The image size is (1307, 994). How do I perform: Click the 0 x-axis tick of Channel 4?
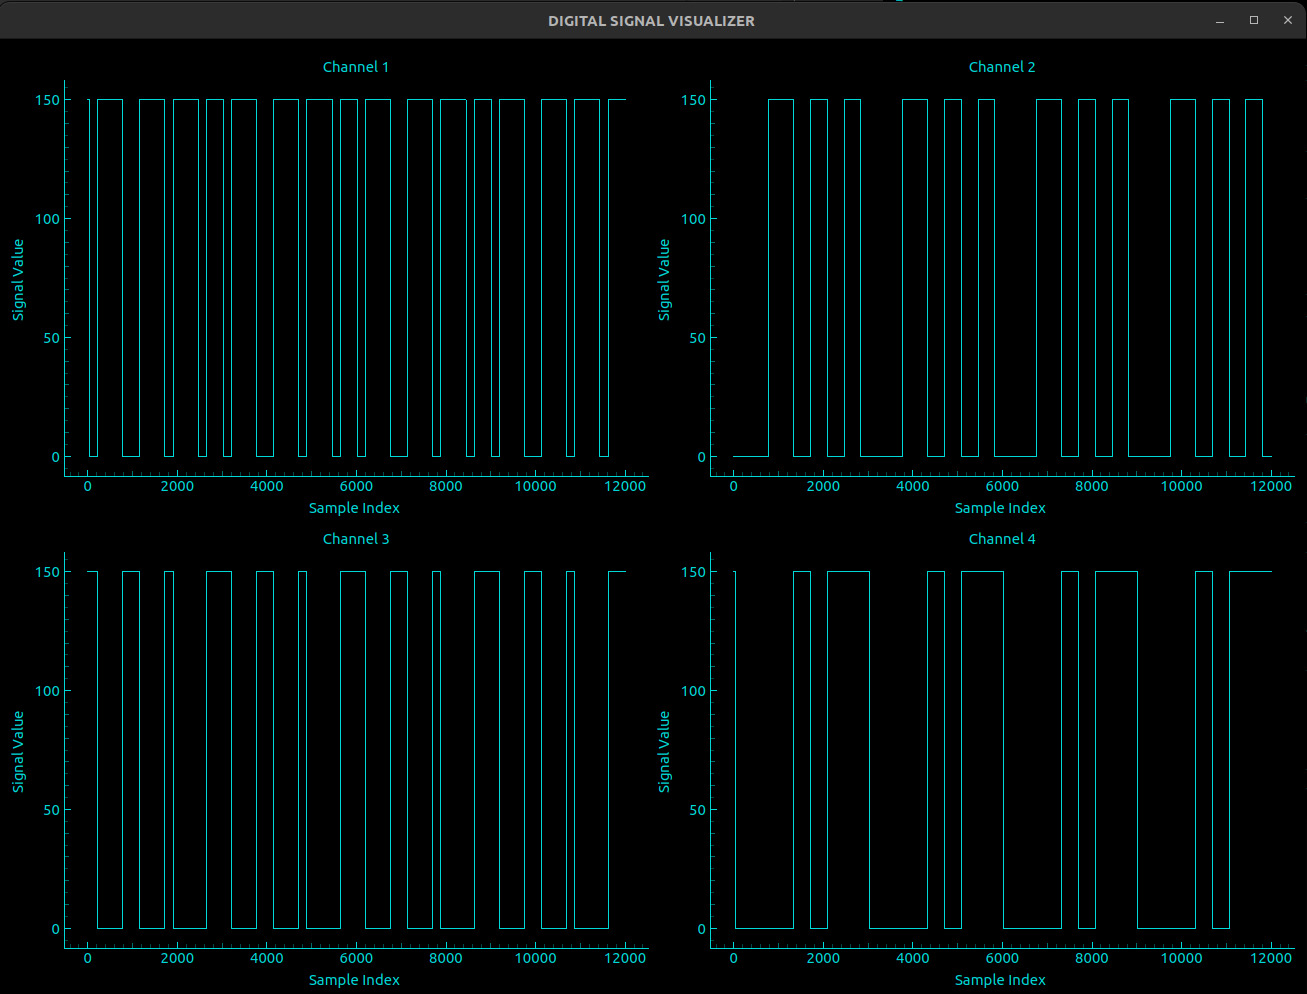[x=733, y=958]
